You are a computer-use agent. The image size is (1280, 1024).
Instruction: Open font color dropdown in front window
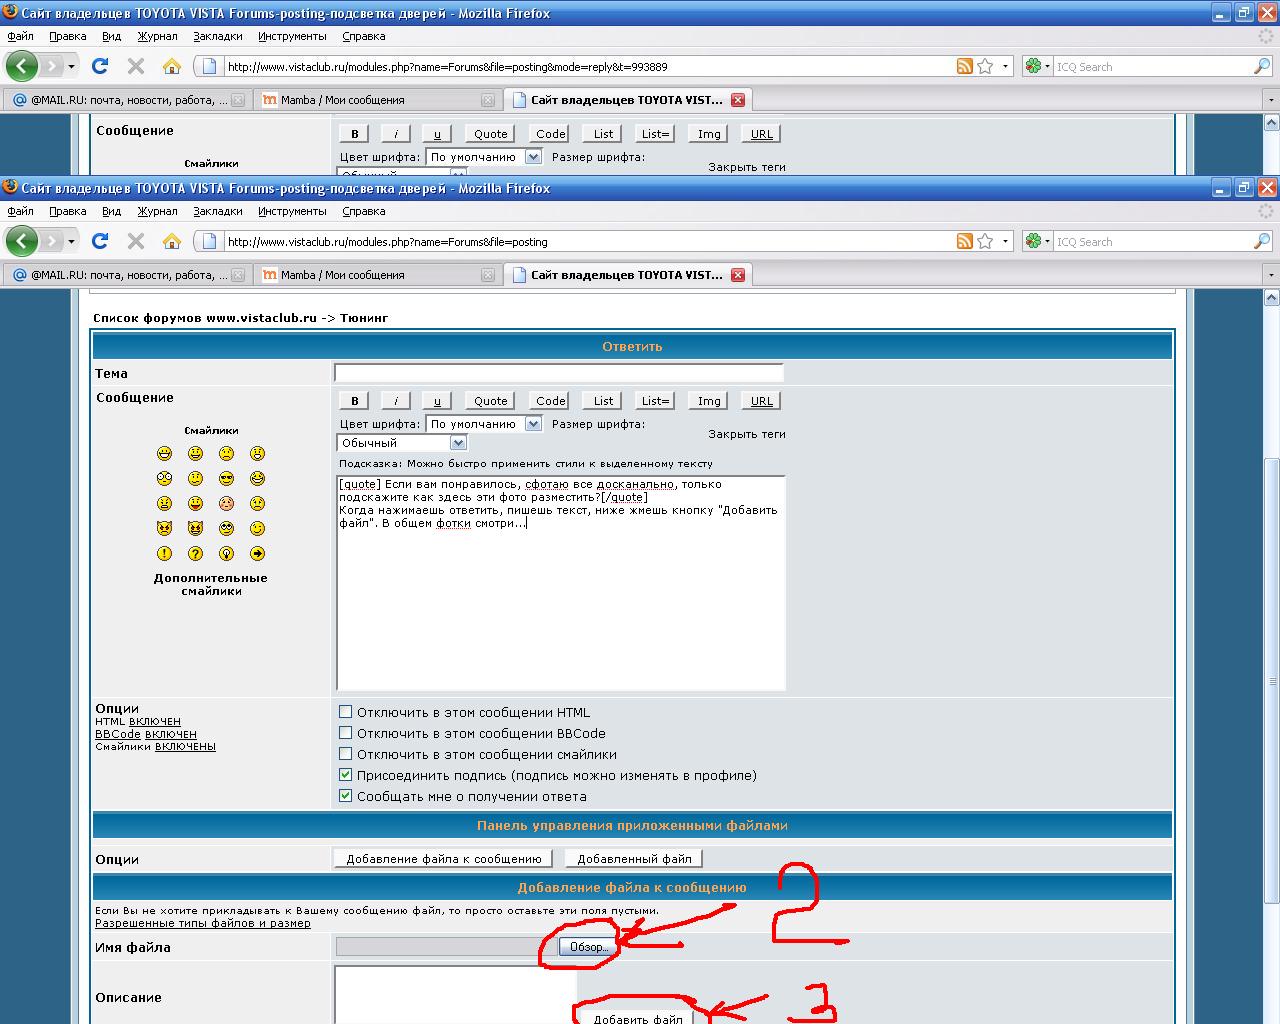click(x=533, y=424)
